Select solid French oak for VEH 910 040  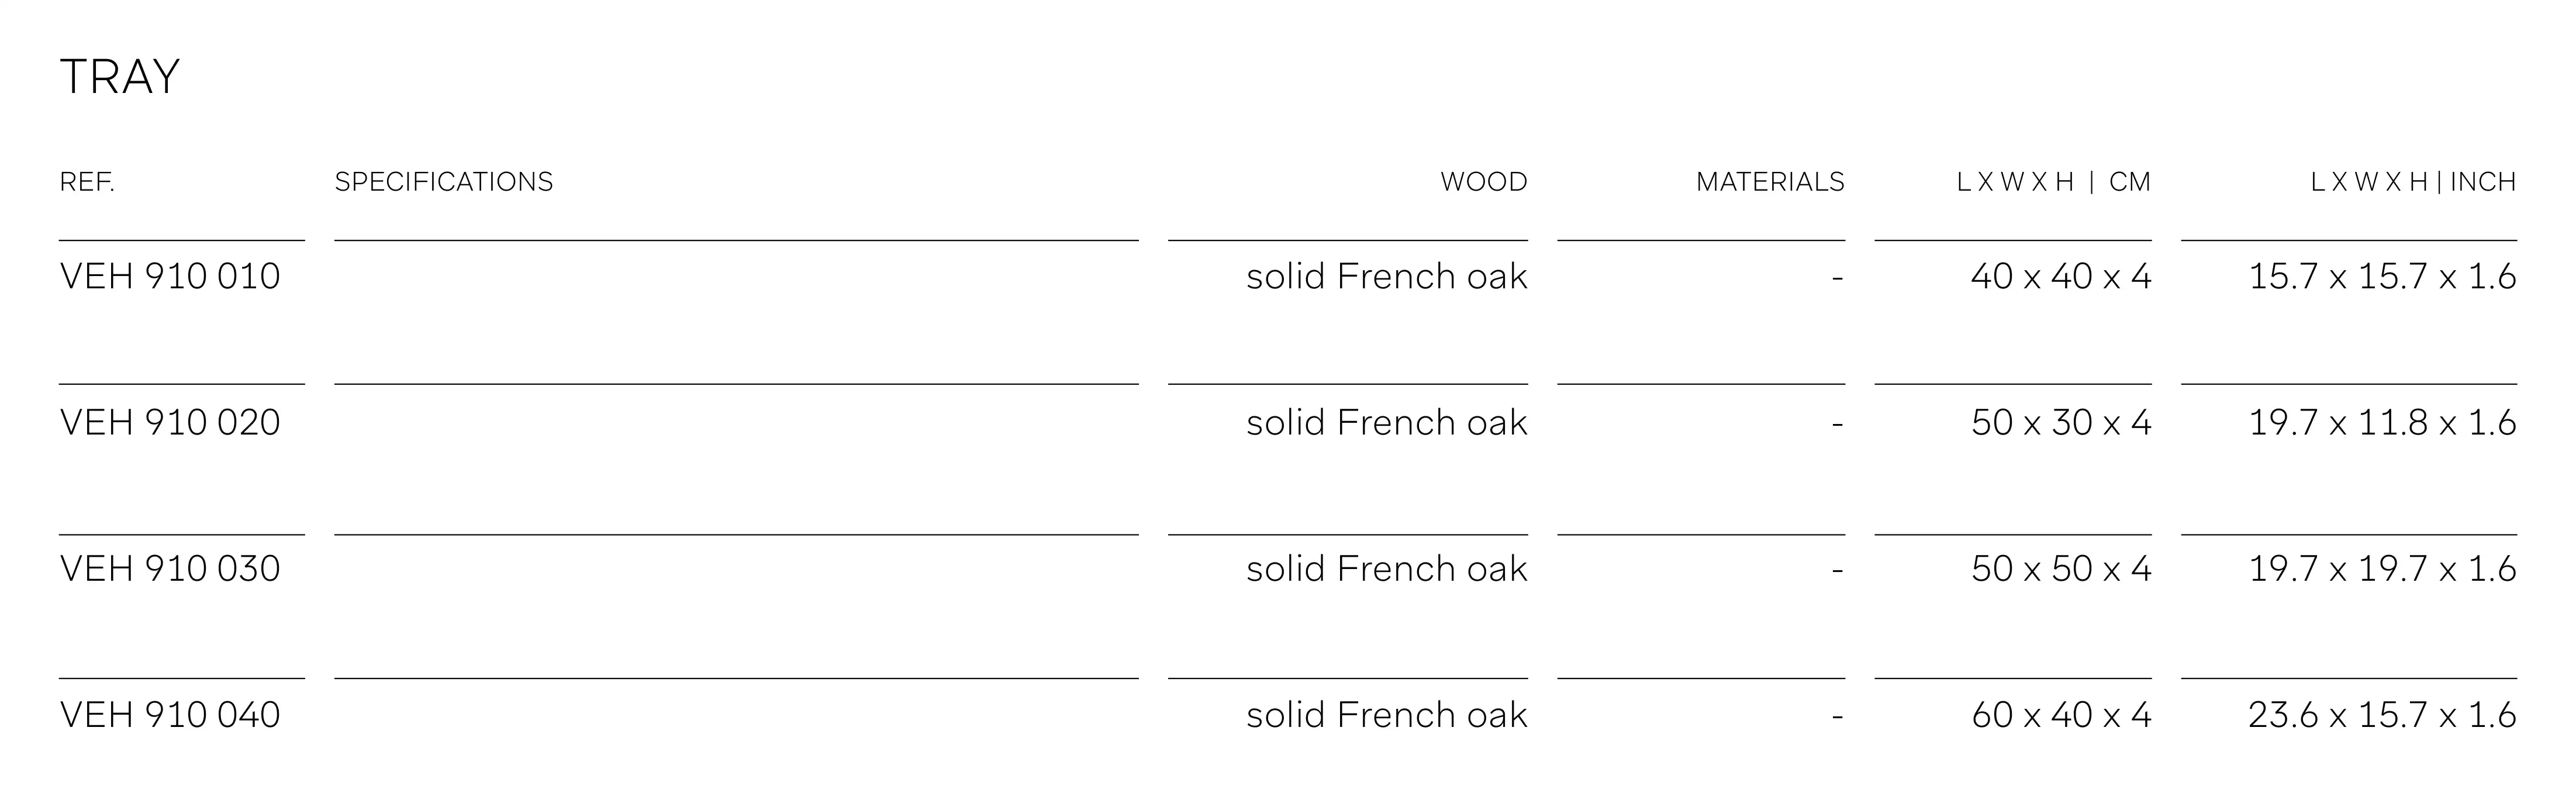click(x=1387, y=714)
